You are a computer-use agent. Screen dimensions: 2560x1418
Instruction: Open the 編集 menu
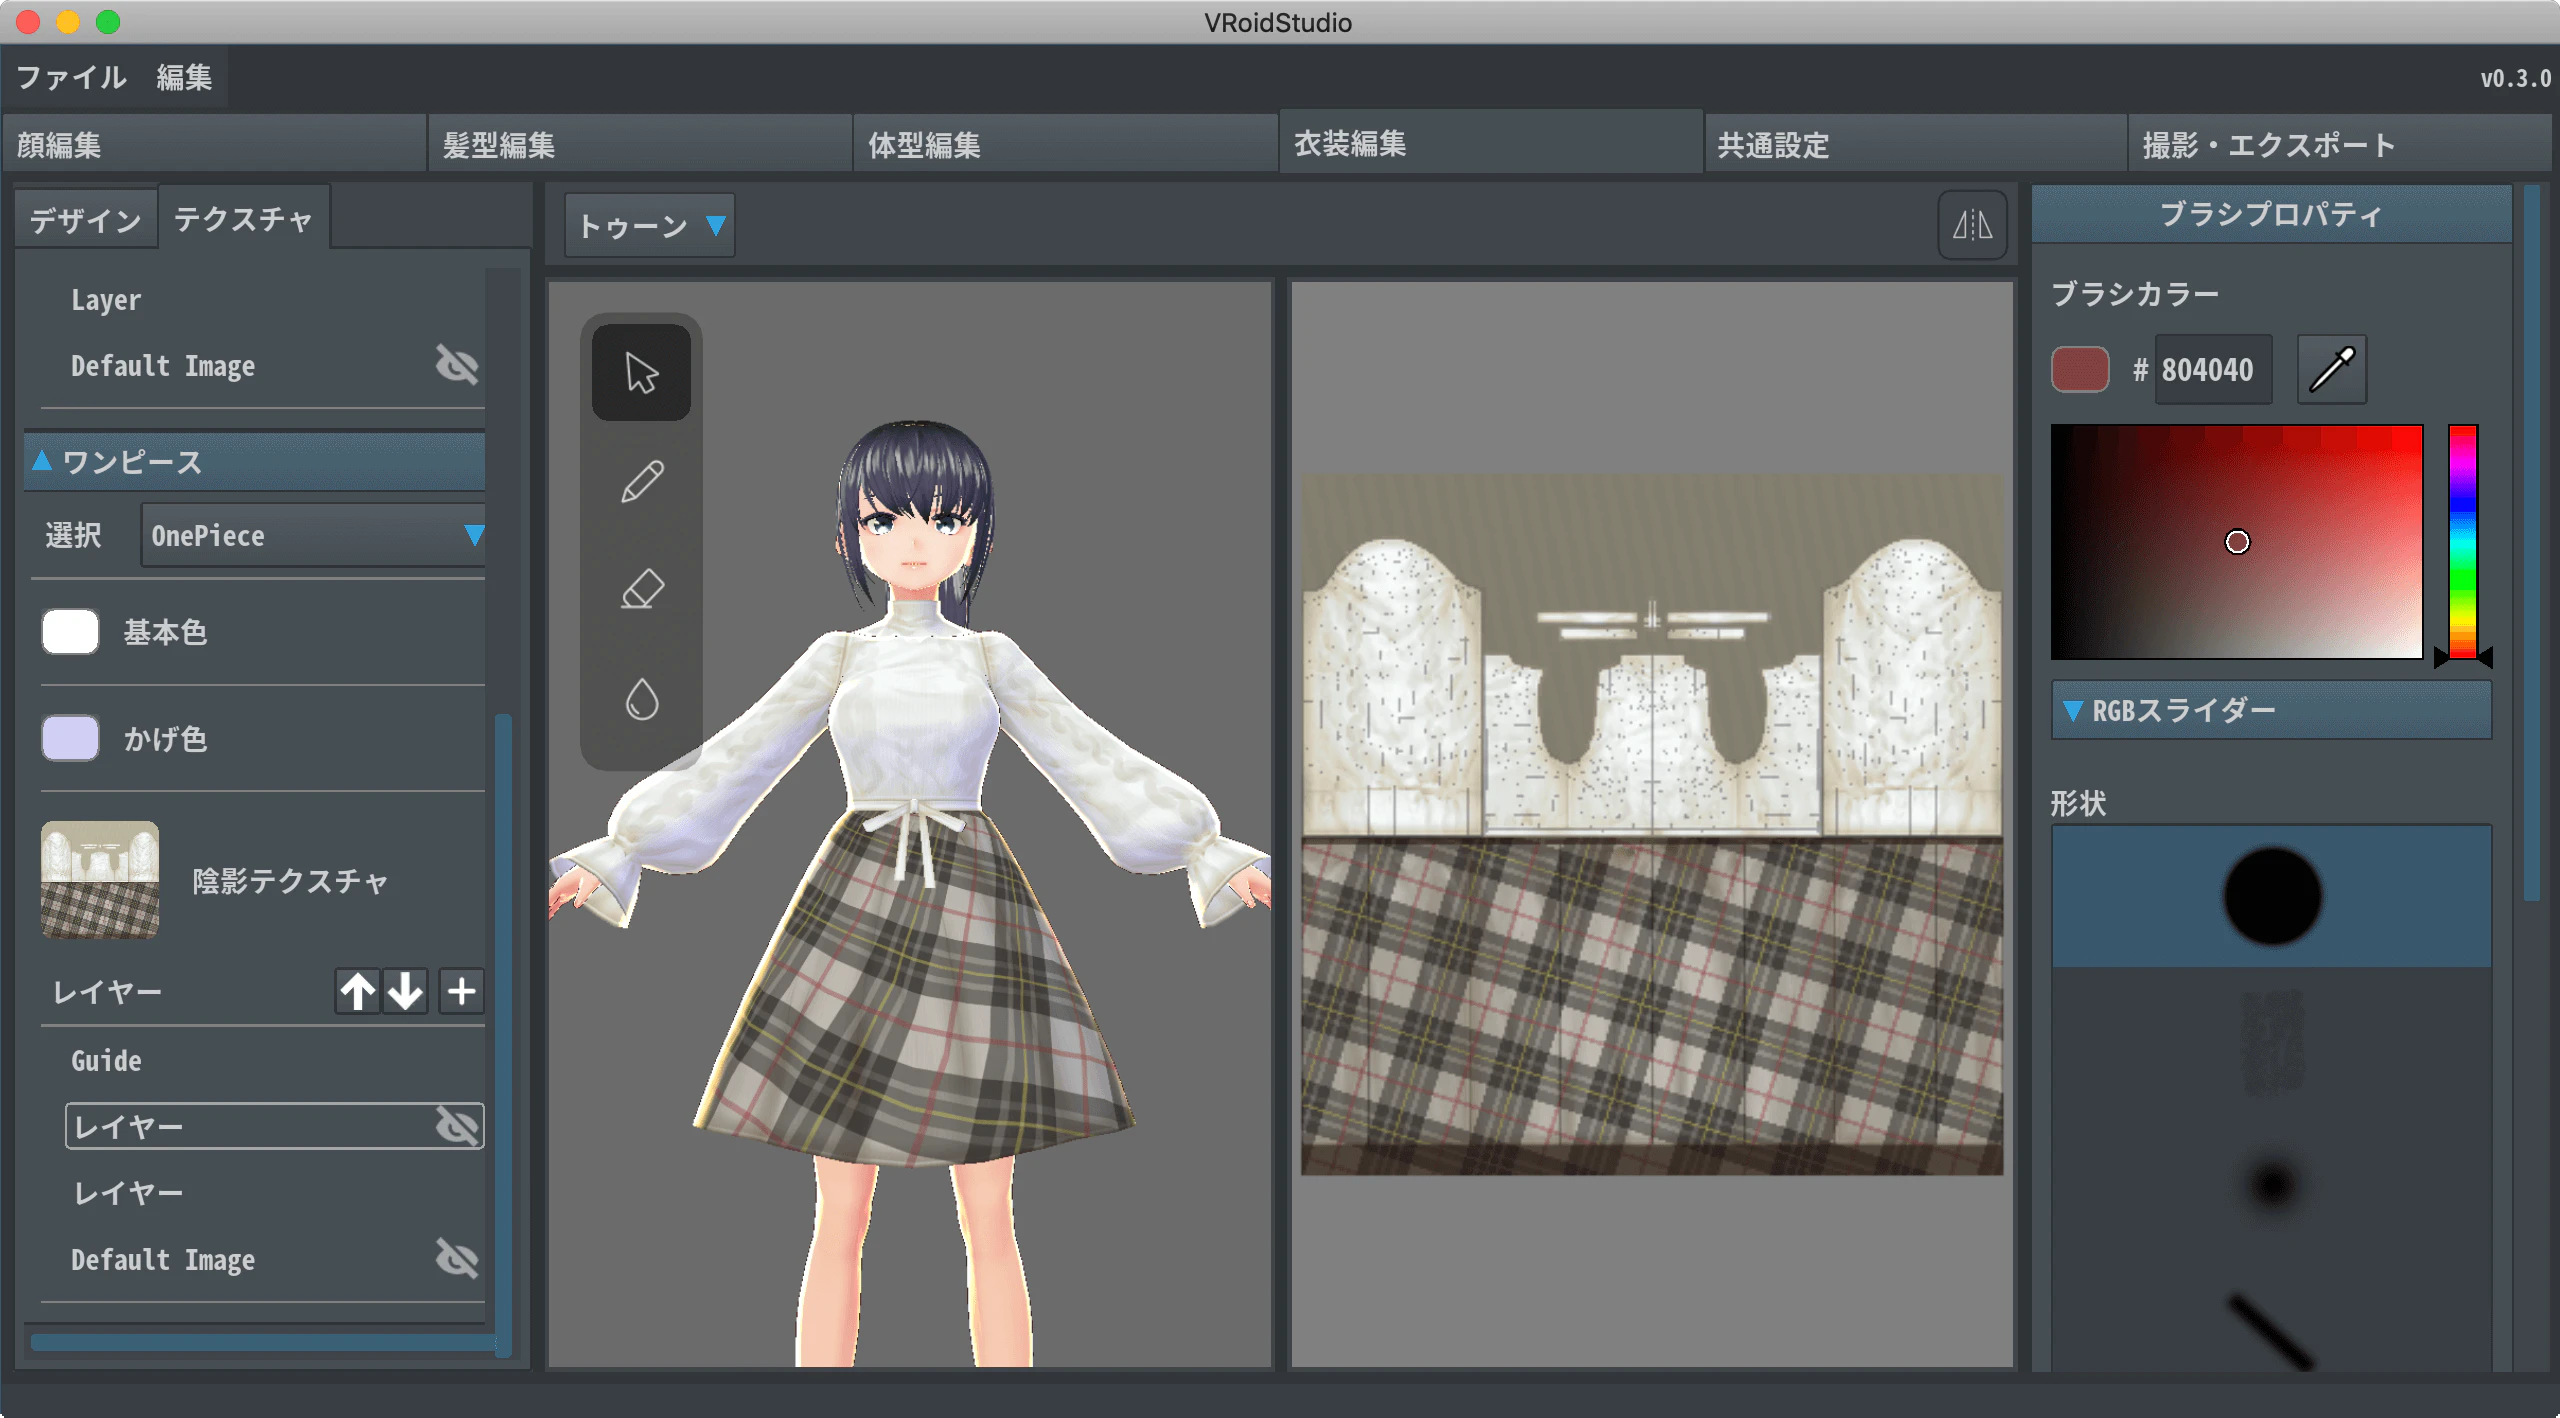pyautogui.click(x=184, y=77)
